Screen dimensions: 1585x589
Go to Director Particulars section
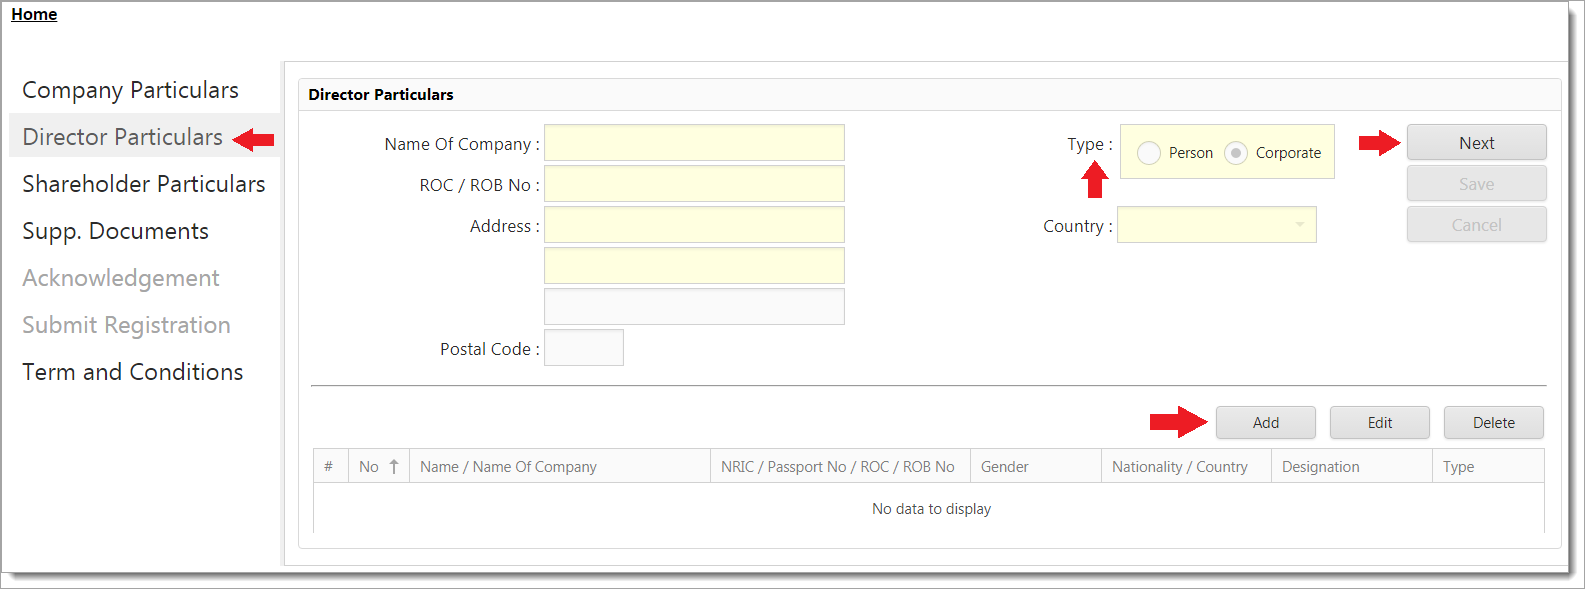point(122,137)
